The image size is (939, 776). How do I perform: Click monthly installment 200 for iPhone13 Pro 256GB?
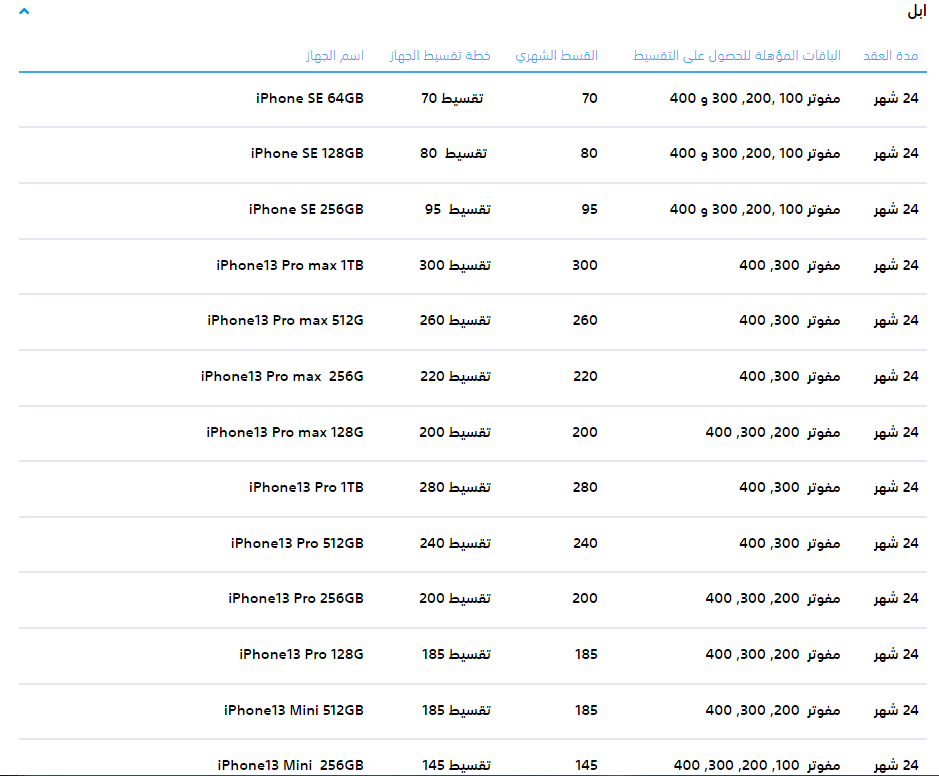(585, 598)
